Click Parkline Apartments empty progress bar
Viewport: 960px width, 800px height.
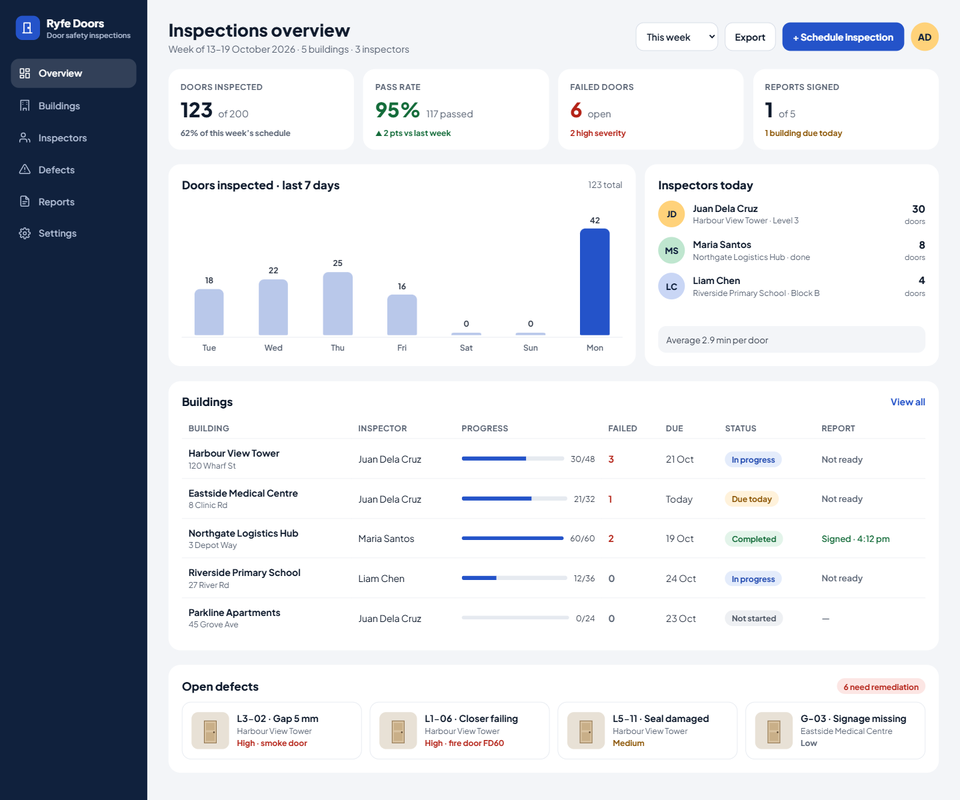516,618
